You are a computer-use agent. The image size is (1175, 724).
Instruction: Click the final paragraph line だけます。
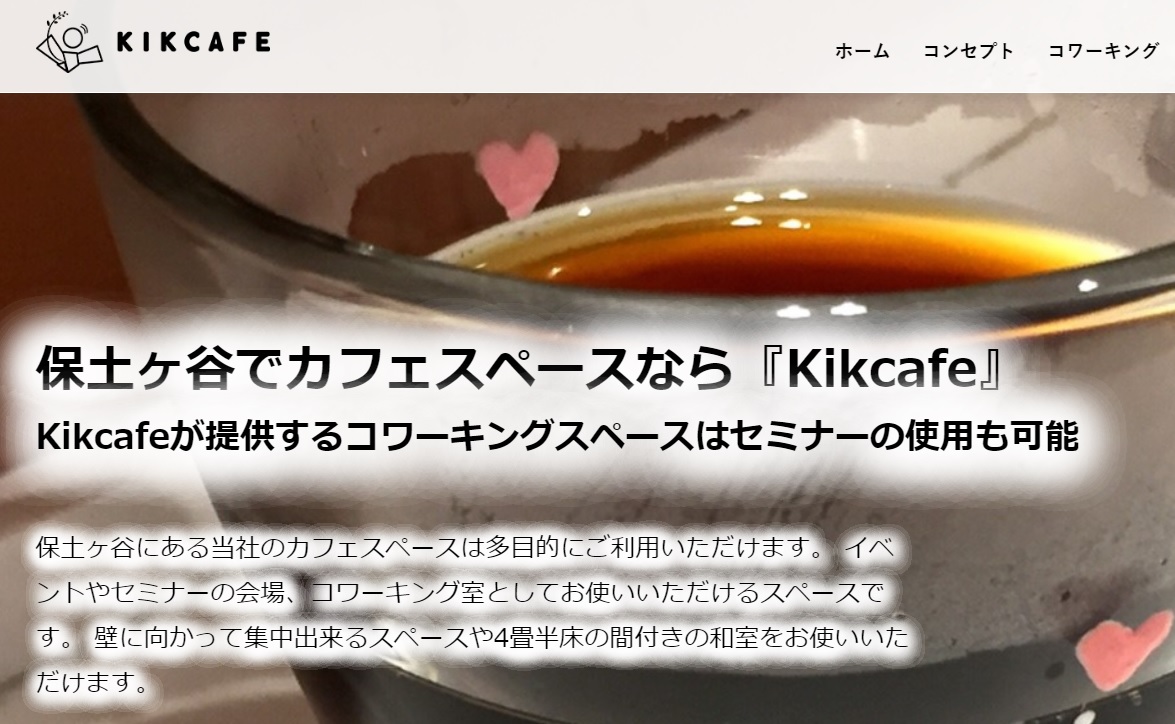click(x=93, y=683)
